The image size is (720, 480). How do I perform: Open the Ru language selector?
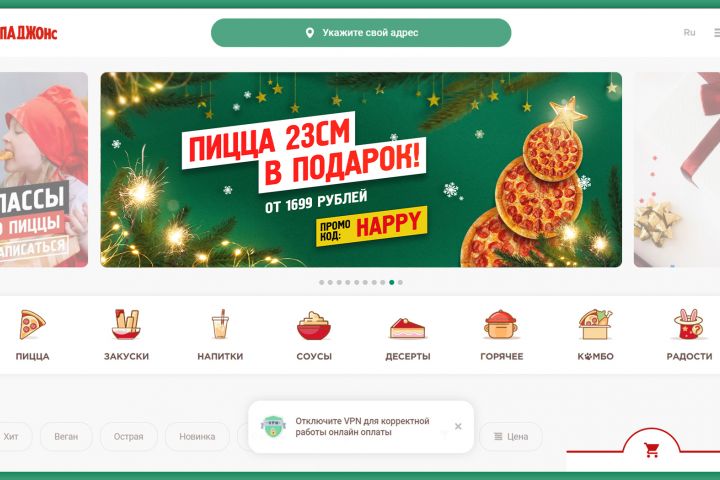[689, 33]
